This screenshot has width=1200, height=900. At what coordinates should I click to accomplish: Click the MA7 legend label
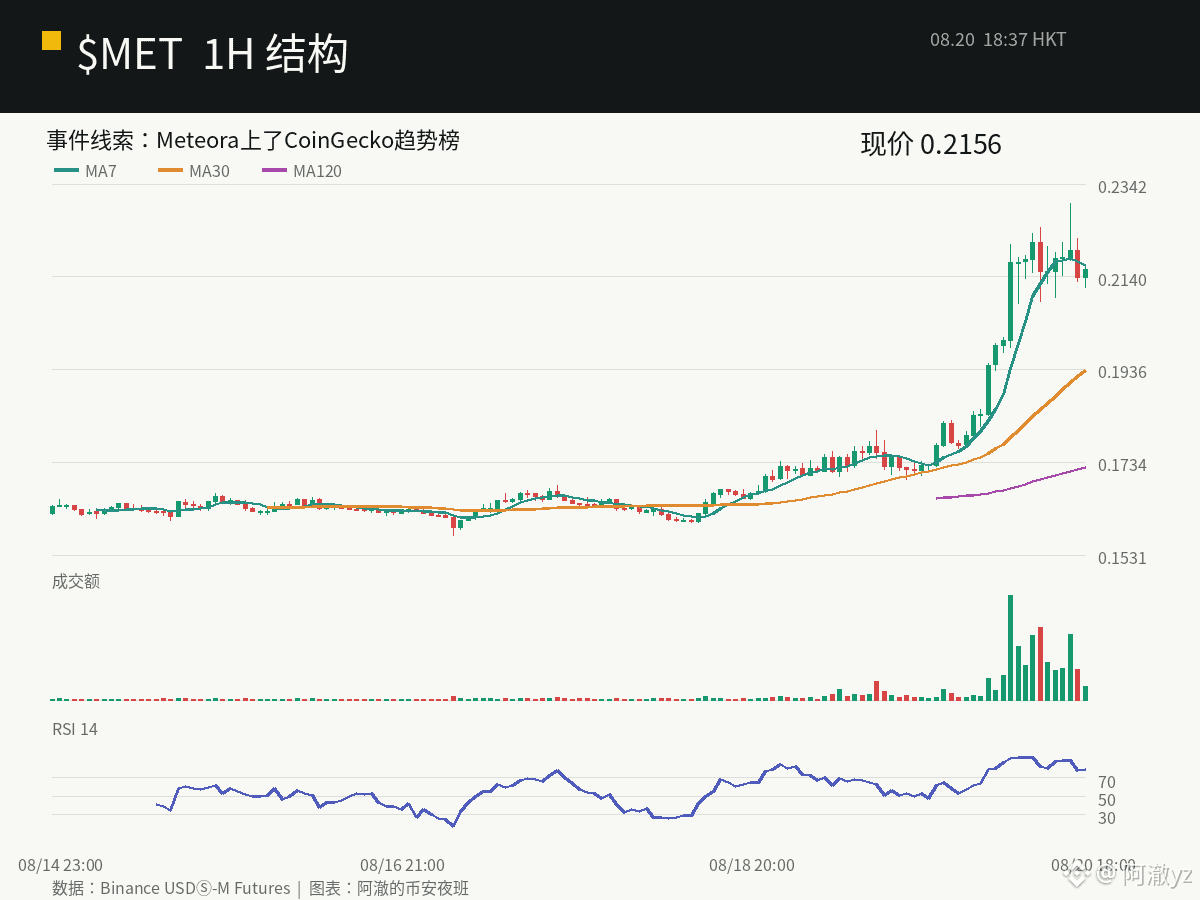[101, 171]
